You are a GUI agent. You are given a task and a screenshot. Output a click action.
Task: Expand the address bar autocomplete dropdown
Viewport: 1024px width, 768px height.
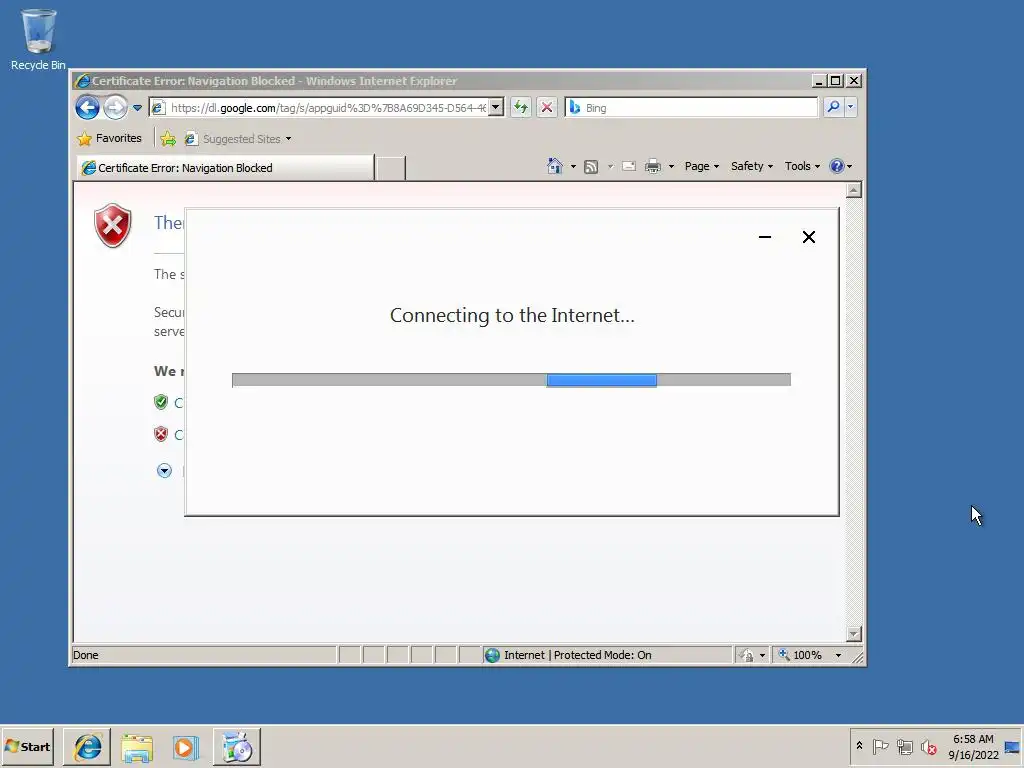(496, 107)
